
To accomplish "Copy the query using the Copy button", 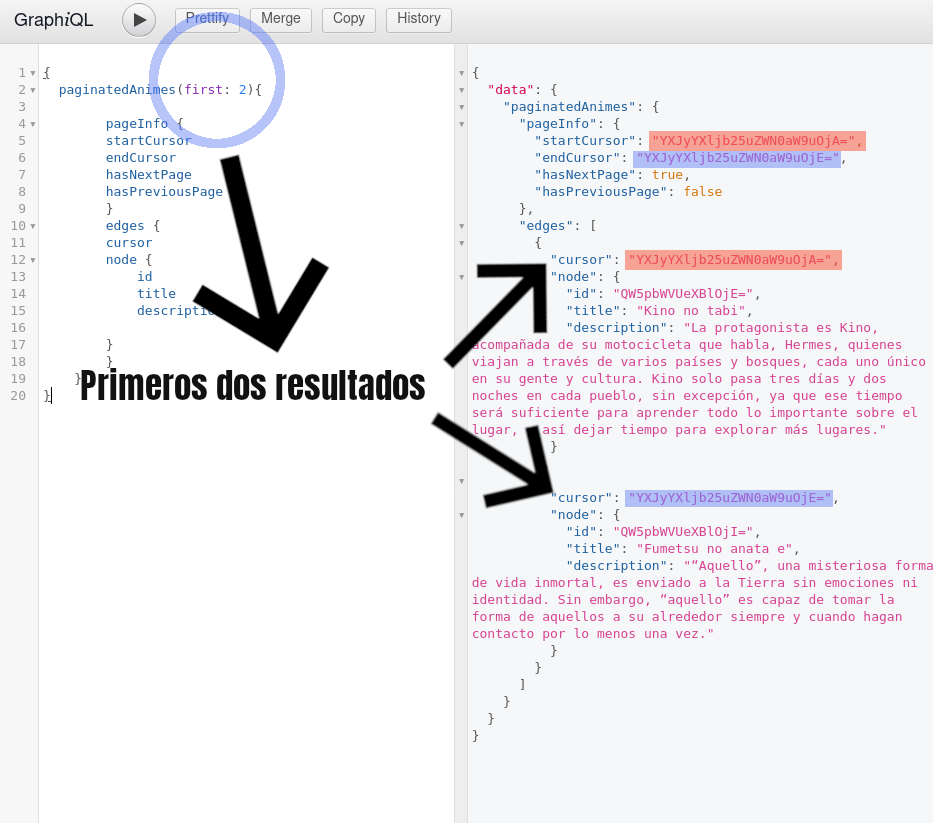I will (348, 19).
